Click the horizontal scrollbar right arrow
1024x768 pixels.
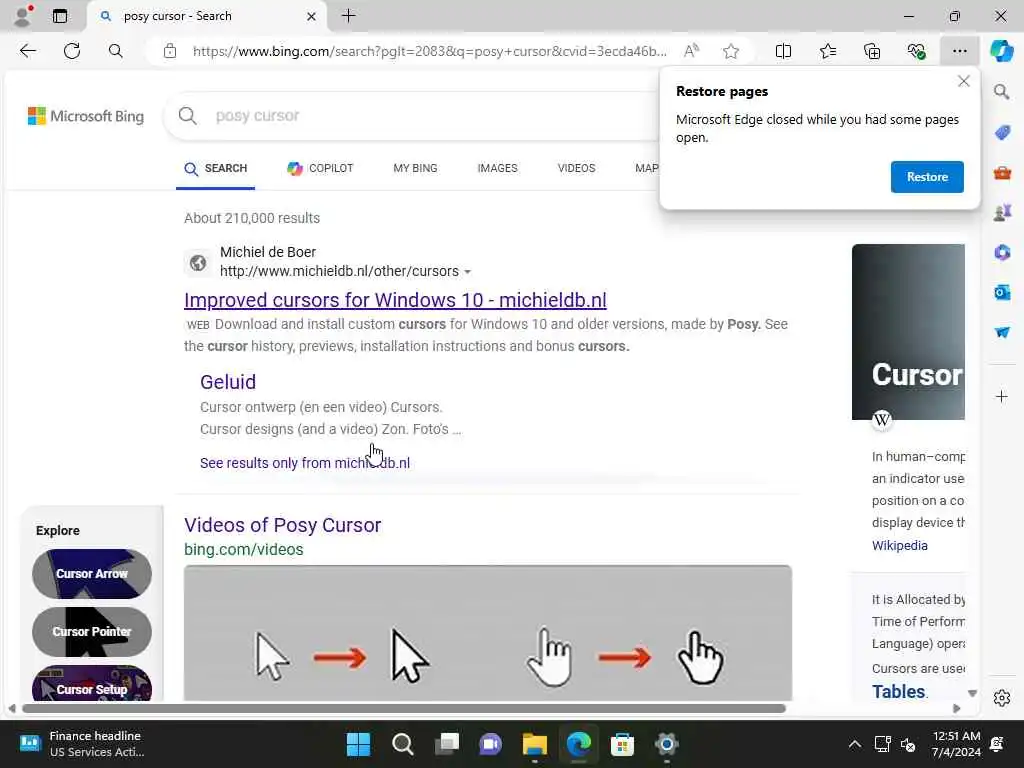(x=957, y=709)
